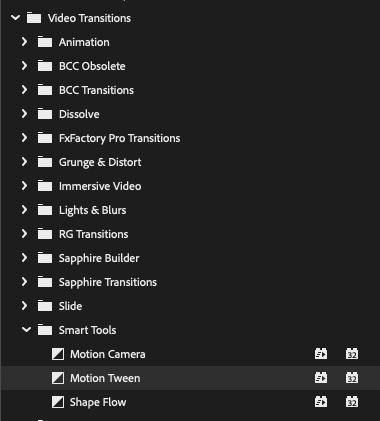Image resolution: width=380 pixels, height=421 pixels.
Task: Expand the Immersive Video folder chevron
Action: click(24, 186)
